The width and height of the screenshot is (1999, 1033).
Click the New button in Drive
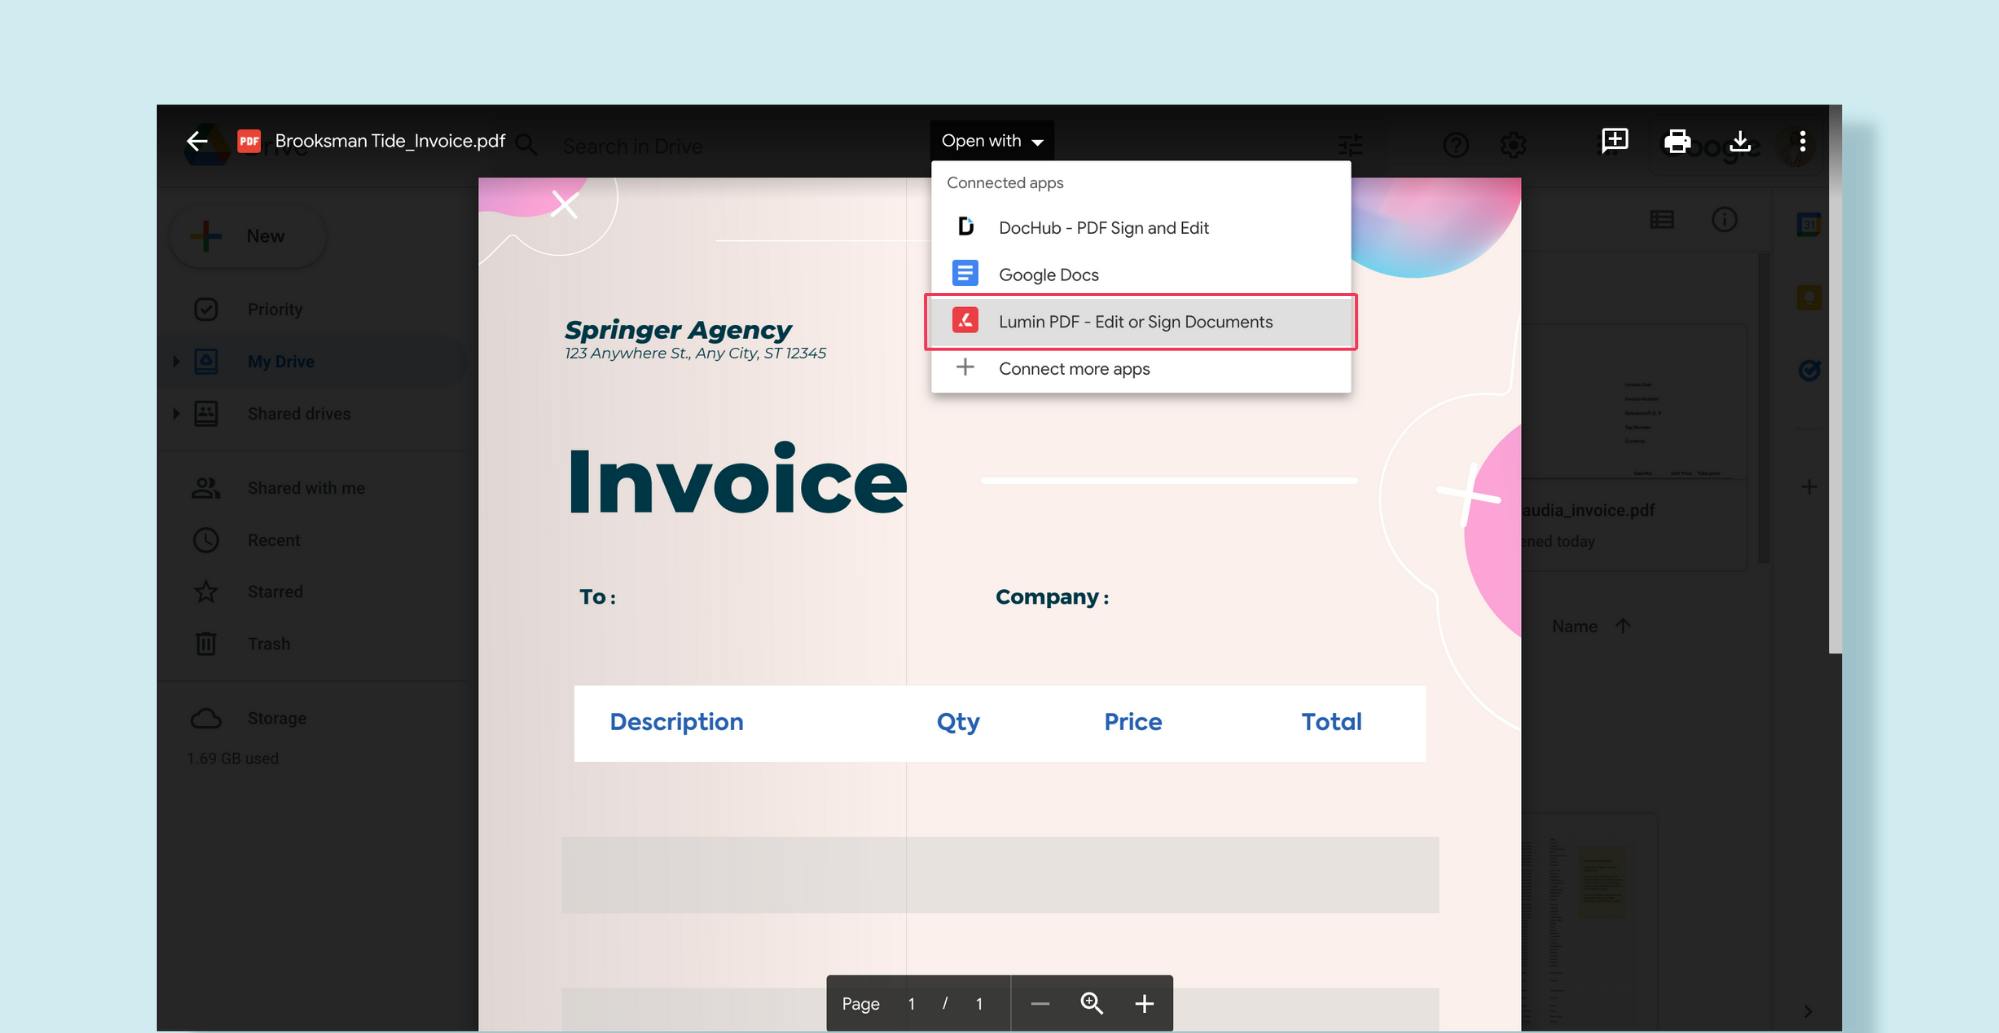click(x=248, y=236)
